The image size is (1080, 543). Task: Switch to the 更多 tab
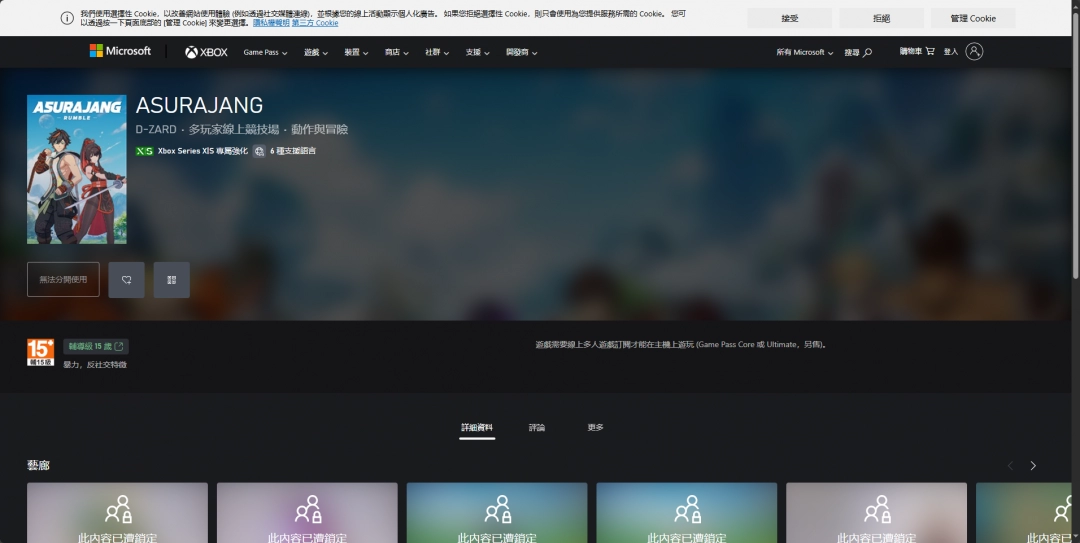click(595, 427)
